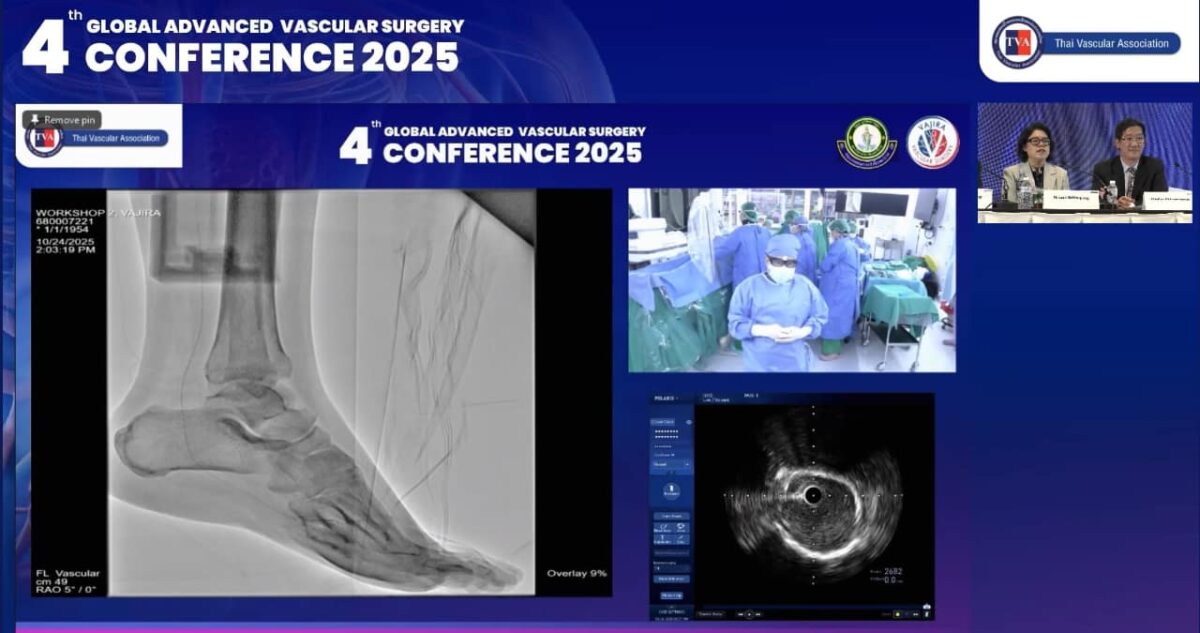Toggle the small icon beside the top sidebar field

(689, 422)
